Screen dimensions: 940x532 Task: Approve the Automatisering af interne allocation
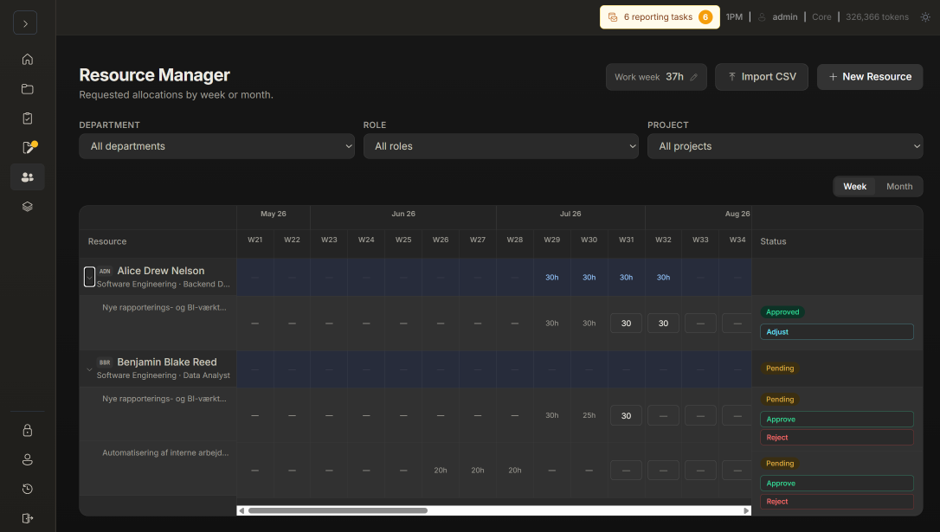tap(836, 483)
